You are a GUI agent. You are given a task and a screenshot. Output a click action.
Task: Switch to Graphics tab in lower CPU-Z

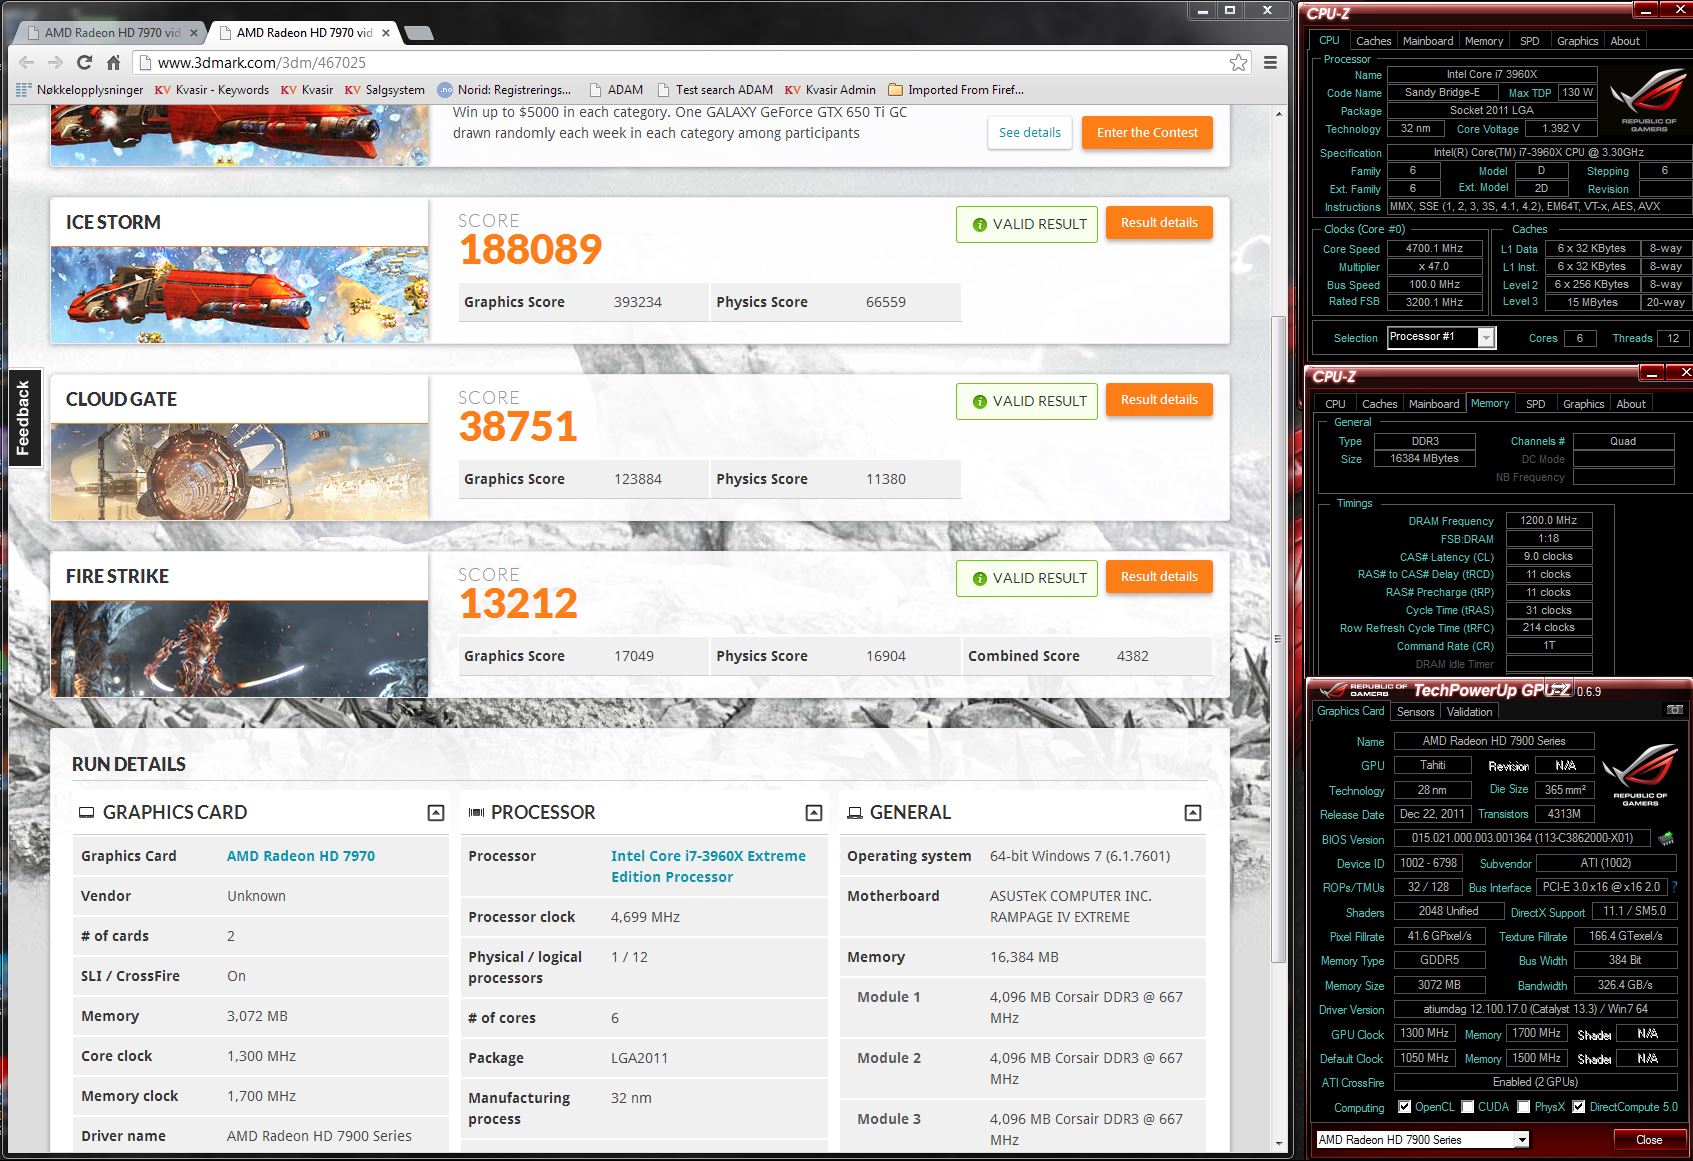[x=1583, y=404]
